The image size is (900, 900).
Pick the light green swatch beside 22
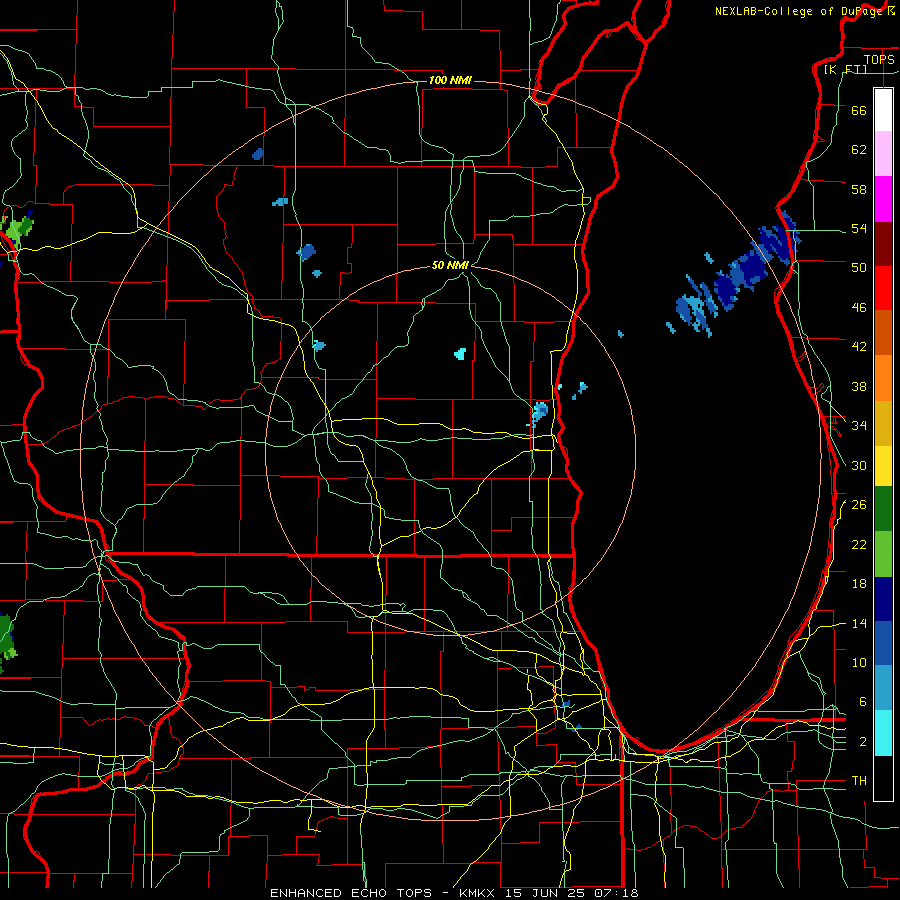[883, 554]
